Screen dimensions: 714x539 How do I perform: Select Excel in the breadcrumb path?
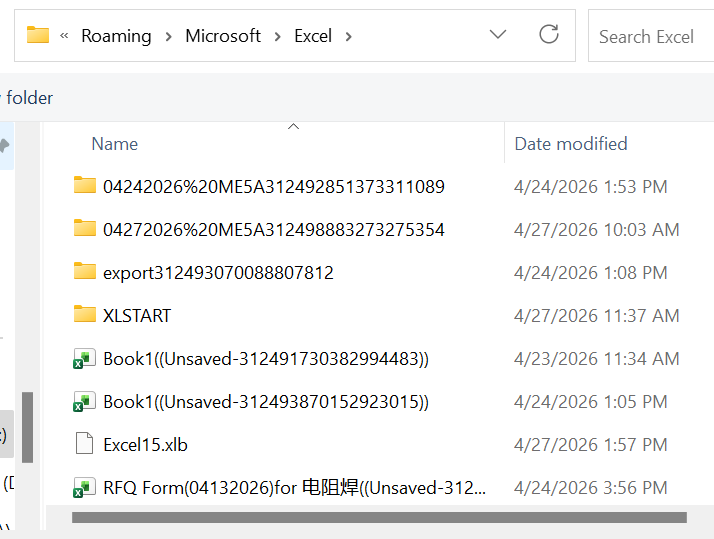click(x=313, y=36)
